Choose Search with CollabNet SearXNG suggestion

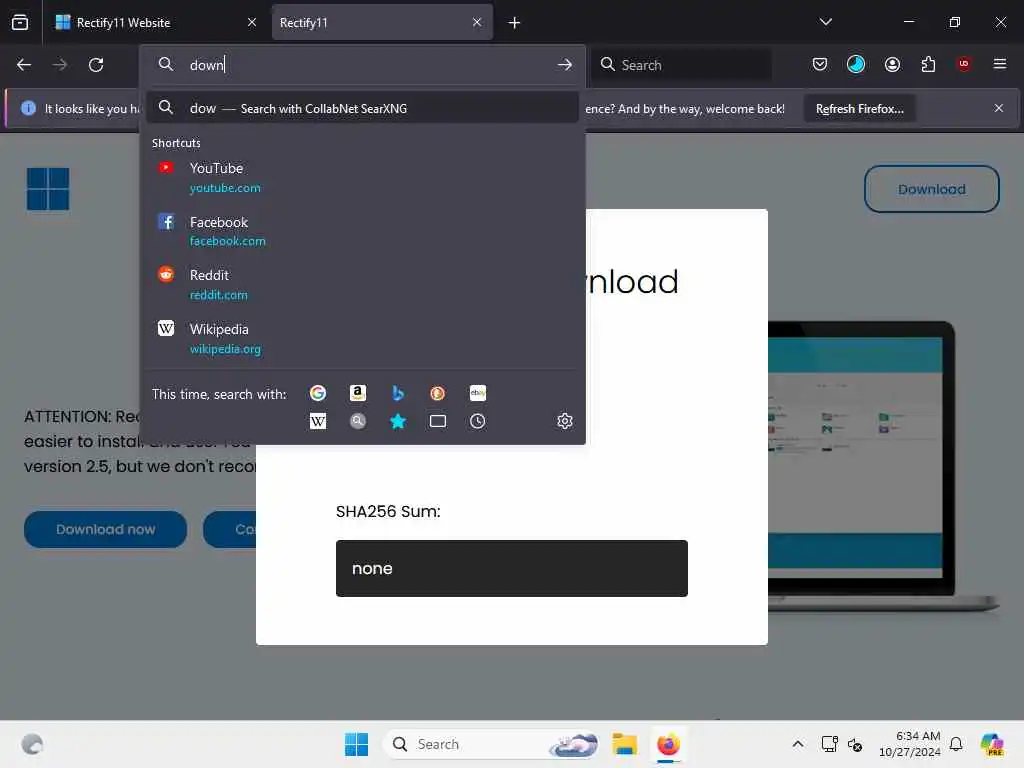(x=362, y=108)
